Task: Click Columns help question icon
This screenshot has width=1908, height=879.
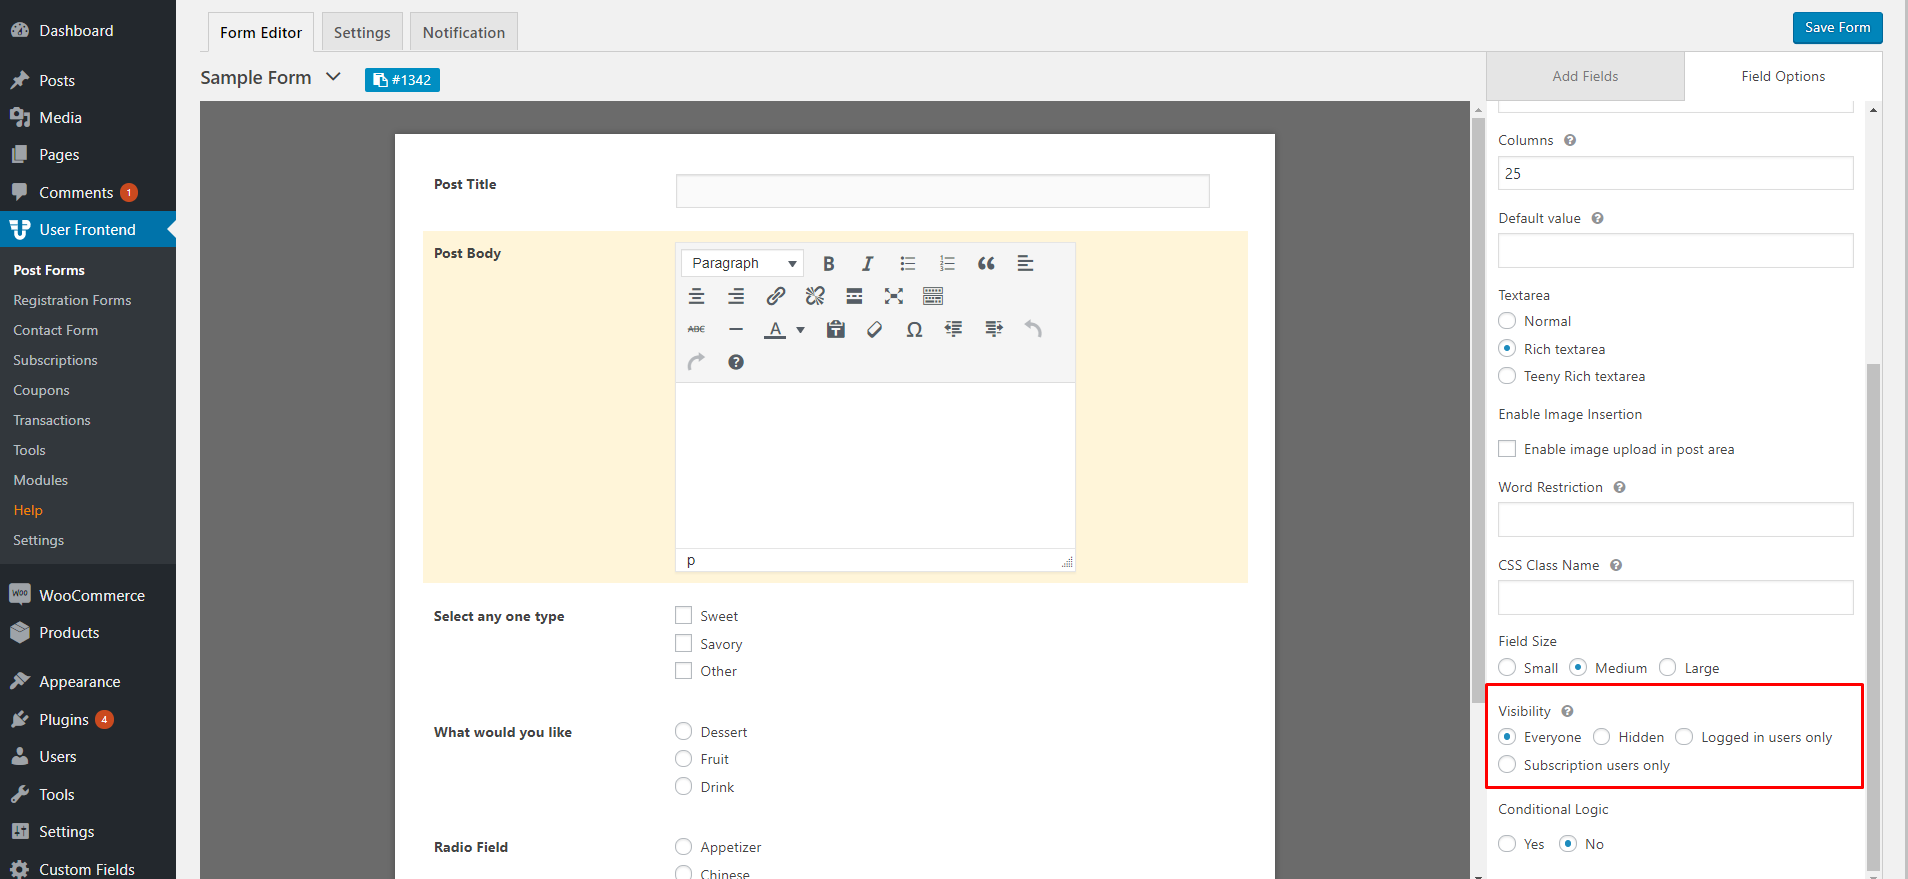Action: pyautogui.click(x=1570, y=140)
